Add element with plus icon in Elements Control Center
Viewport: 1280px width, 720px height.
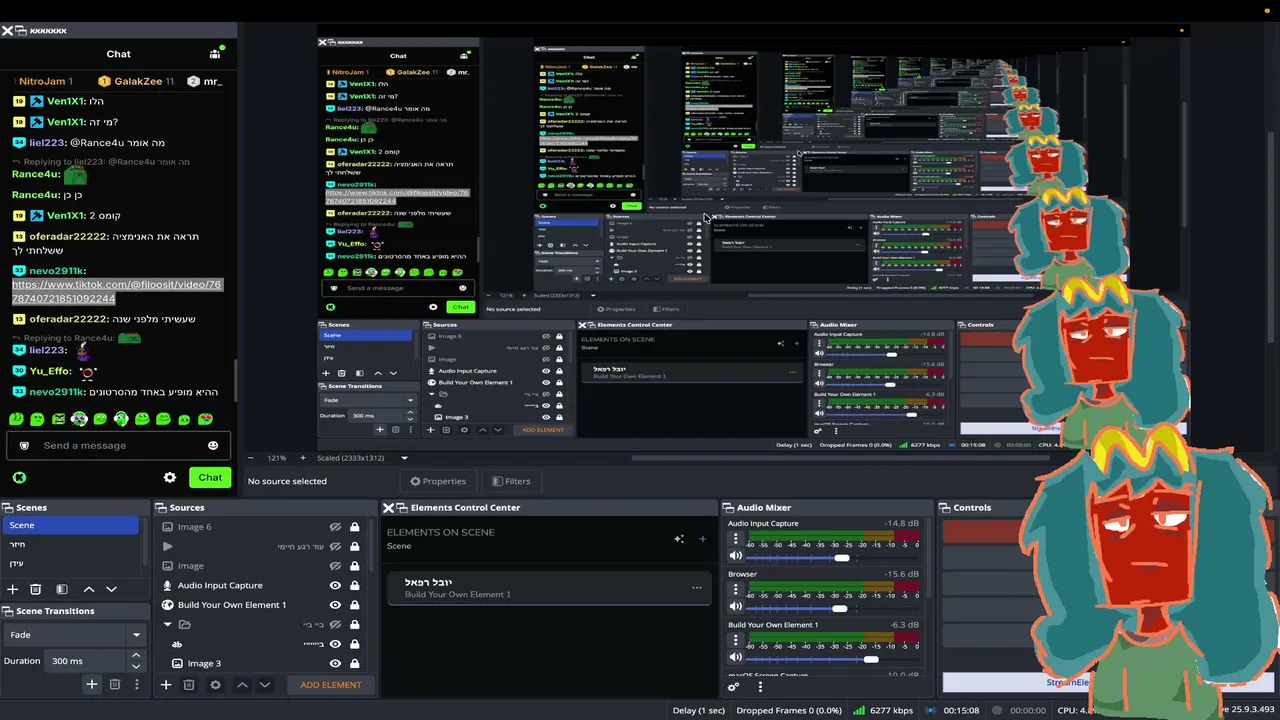coord(702,538)
